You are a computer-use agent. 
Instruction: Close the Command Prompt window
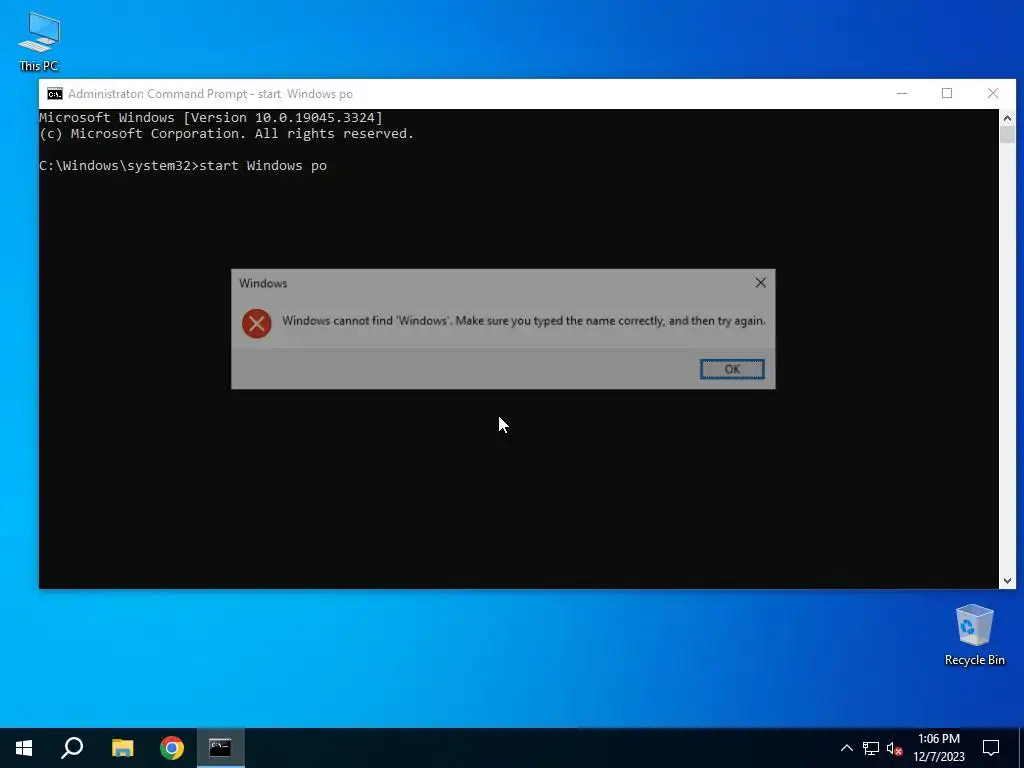[x=993, y=93]
